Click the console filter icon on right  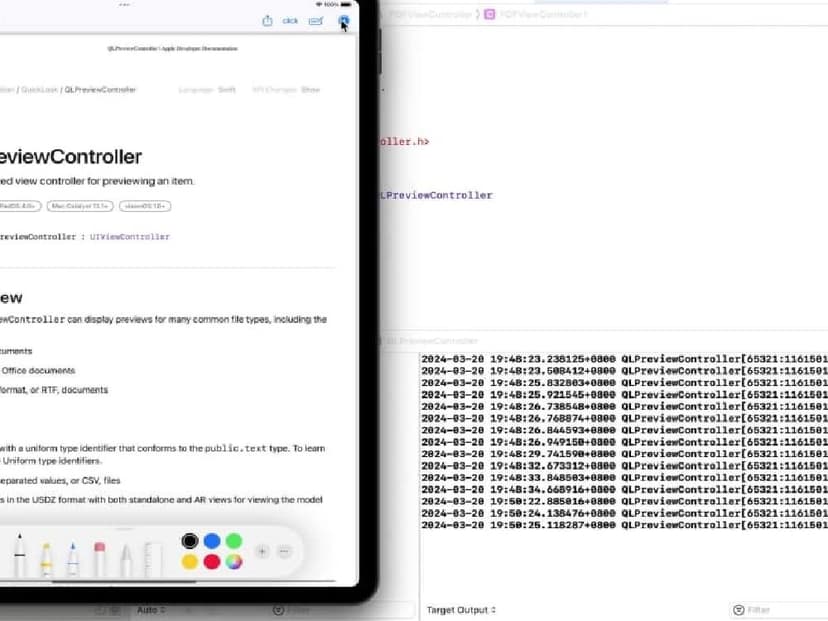(x=739, y=610)
